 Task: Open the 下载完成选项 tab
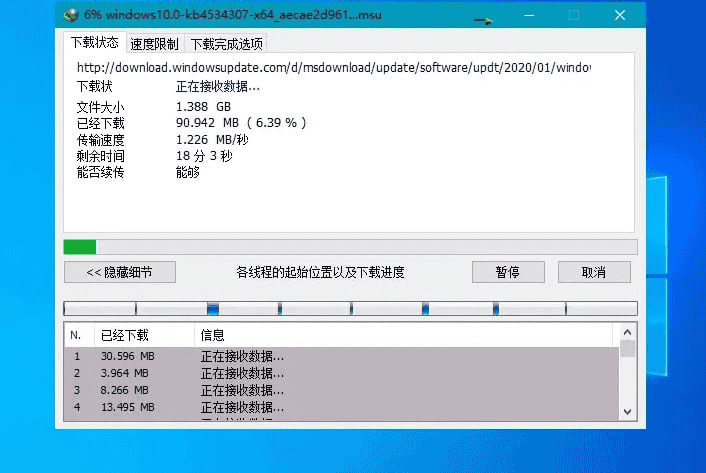pyautogui.click(x=227, y=44)
